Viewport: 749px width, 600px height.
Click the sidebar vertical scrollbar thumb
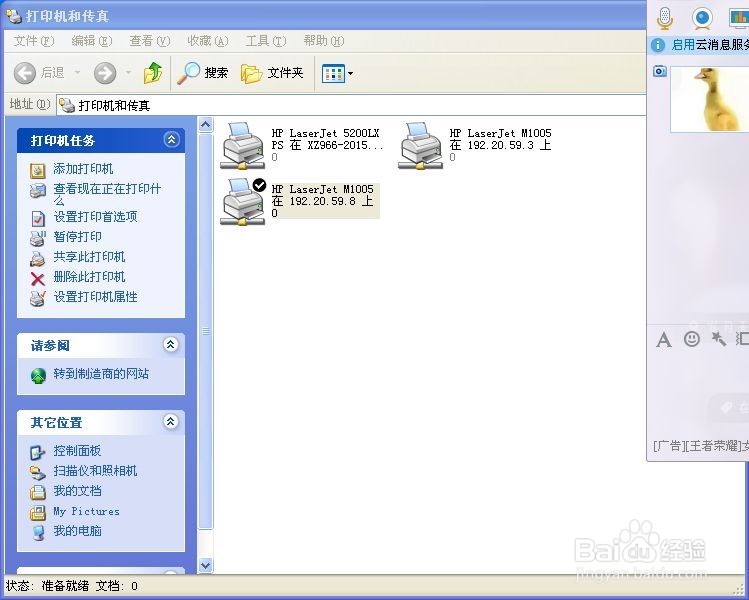point(205,331)
